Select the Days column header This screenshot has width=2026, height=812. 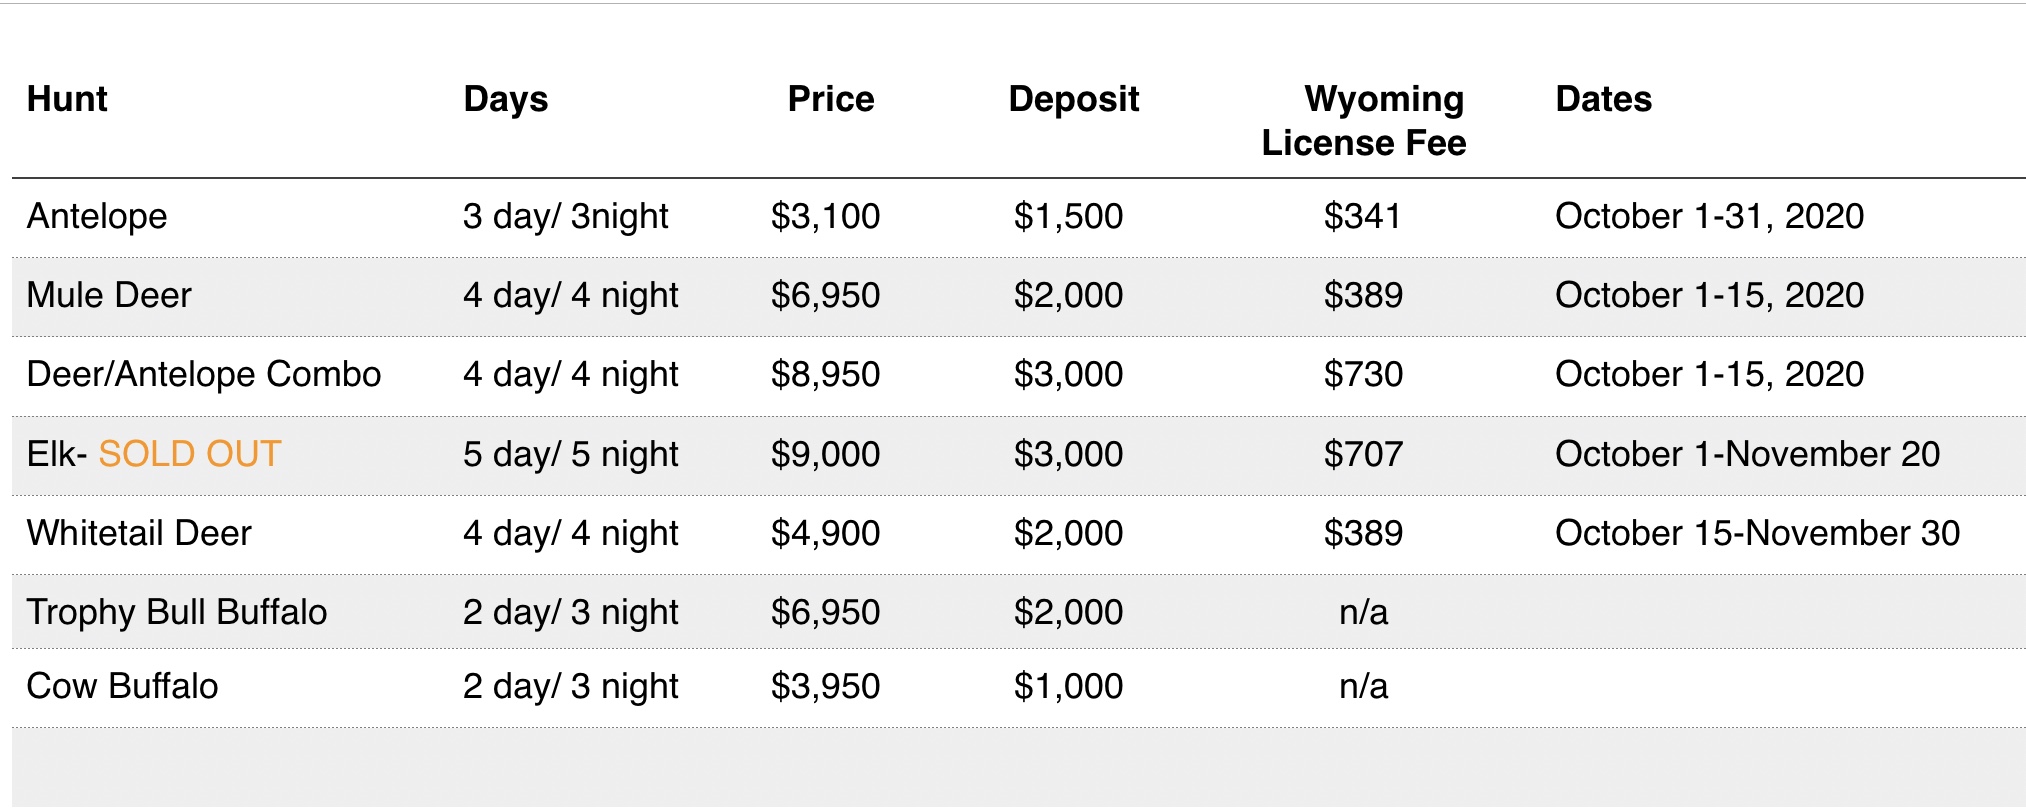(x=506, y=100)
